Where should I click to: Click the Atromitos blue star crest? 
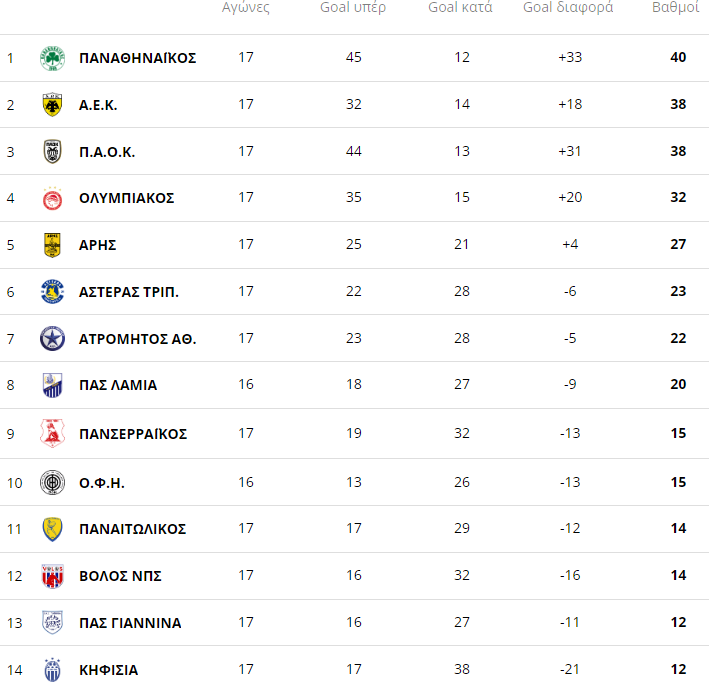click(52, 339)
